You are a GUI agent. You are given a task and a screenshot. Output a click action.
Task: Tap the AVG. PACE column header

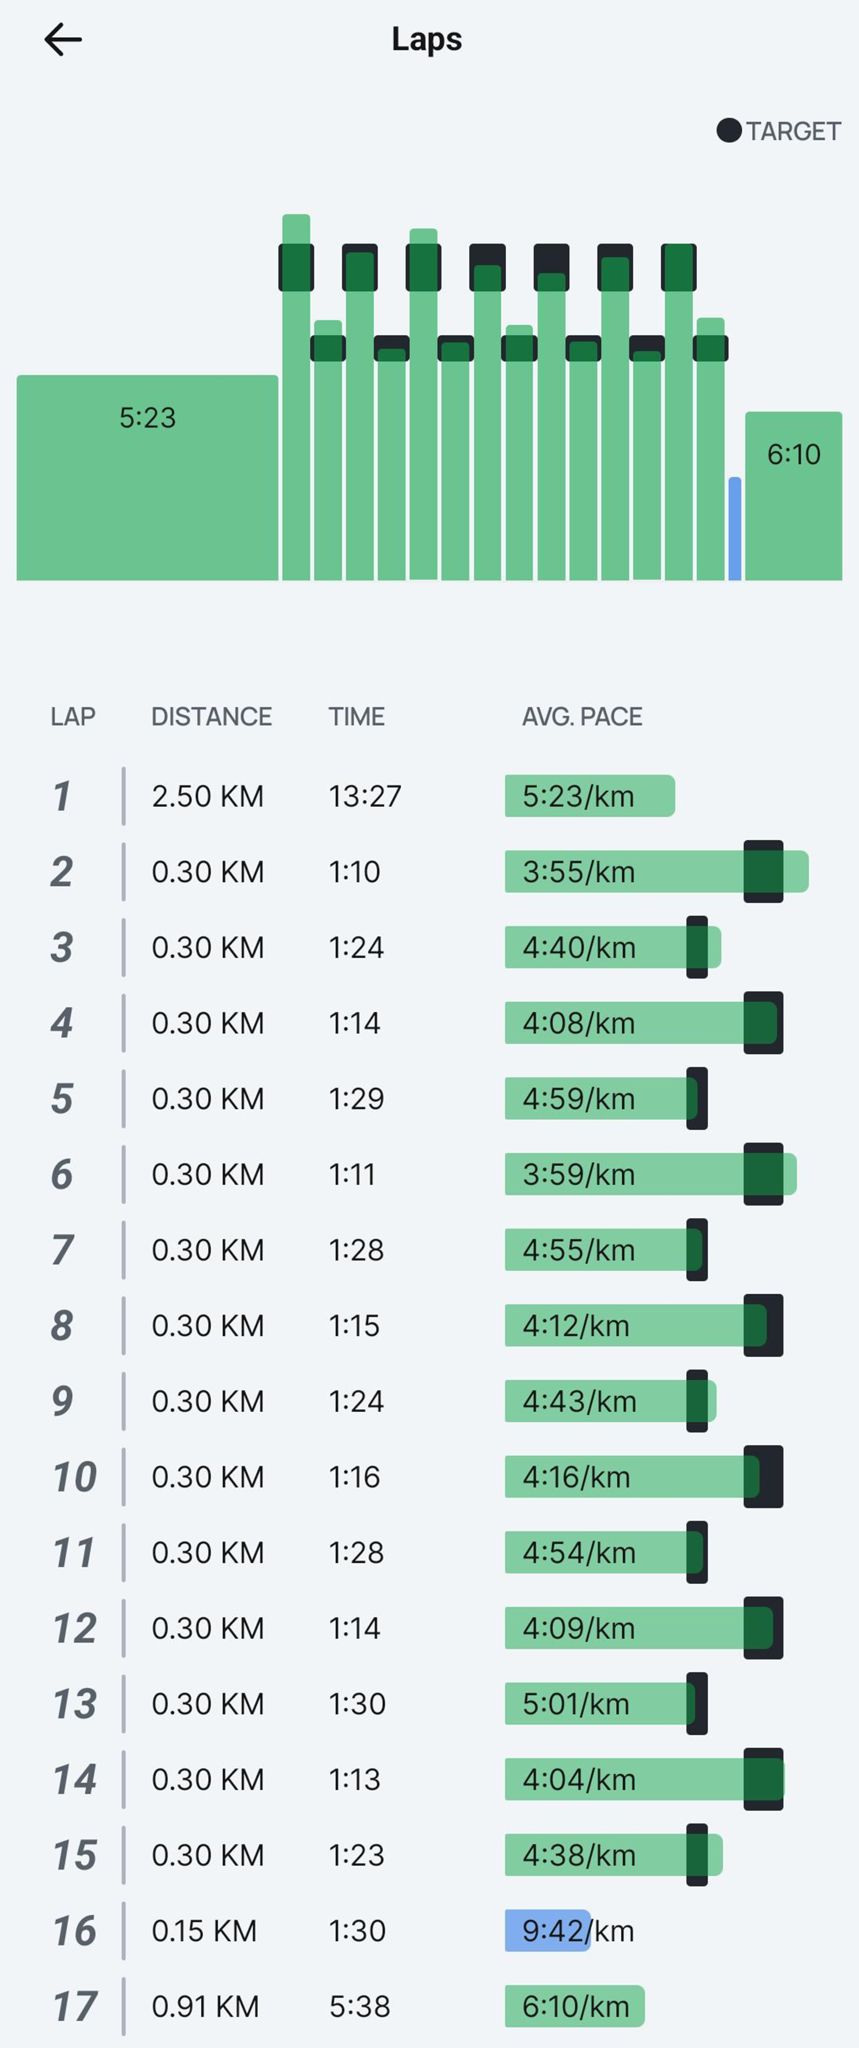582,716
